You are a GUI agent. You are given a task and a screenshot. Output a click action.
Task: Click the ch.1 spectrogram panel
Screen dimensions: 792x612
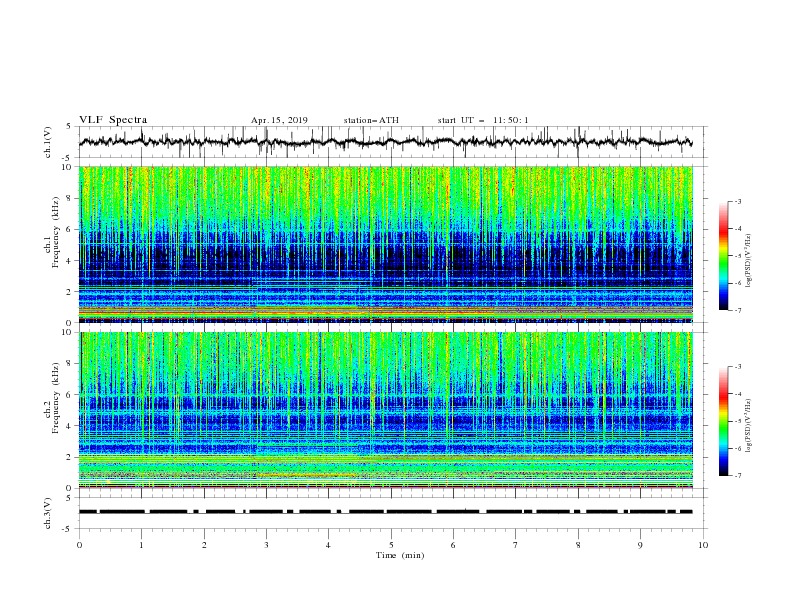[x=386, y=244]
